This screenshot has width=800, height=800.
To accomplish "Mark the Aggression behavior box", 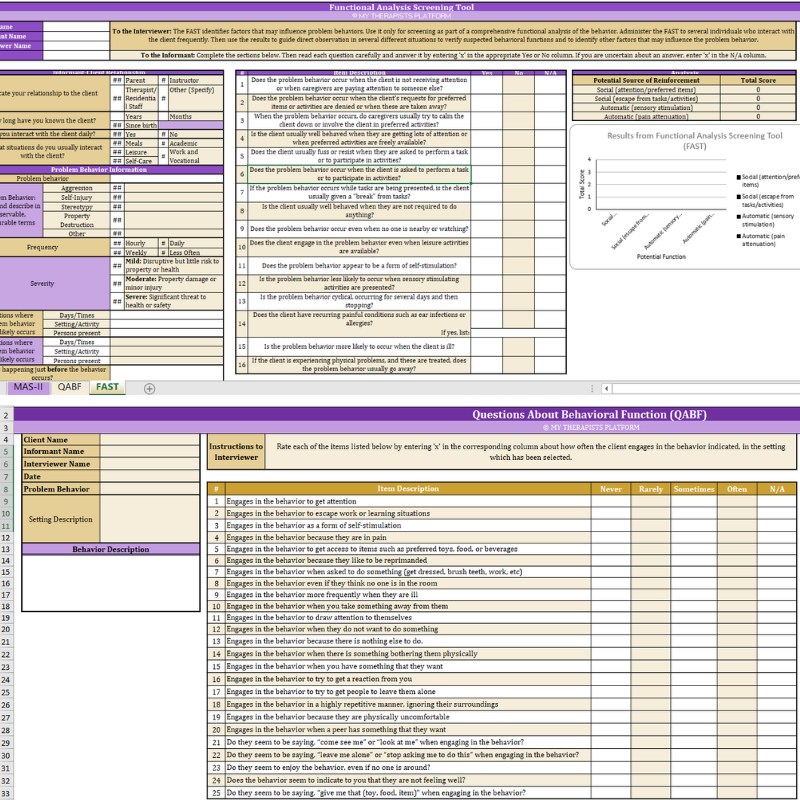I will coord(117,188).
